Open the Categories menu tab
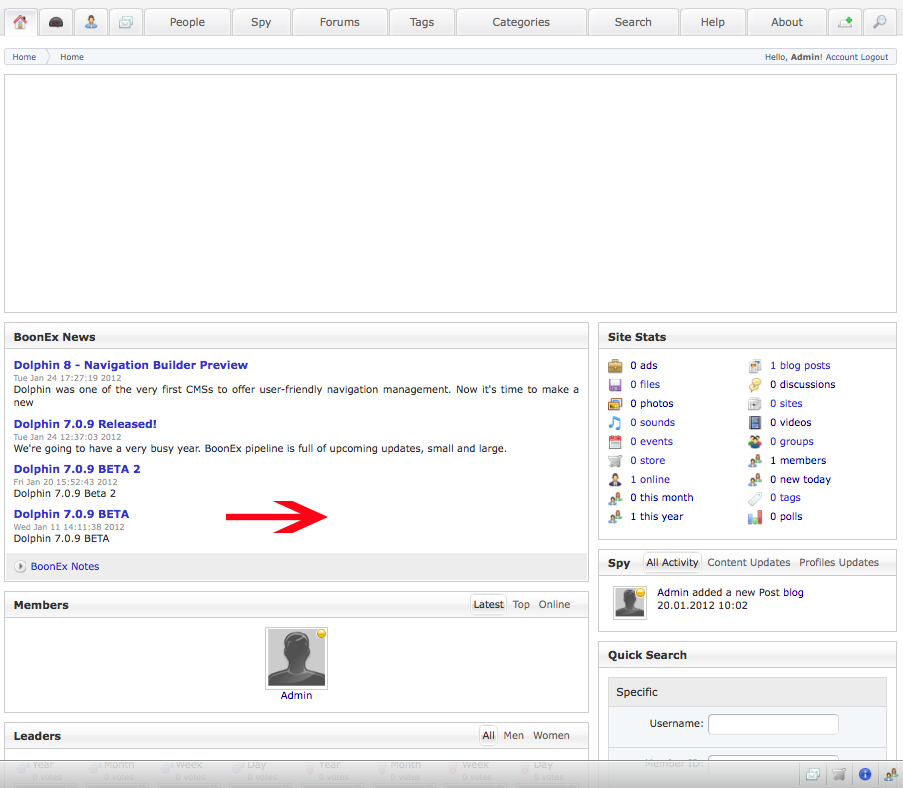 coord(520,22)
